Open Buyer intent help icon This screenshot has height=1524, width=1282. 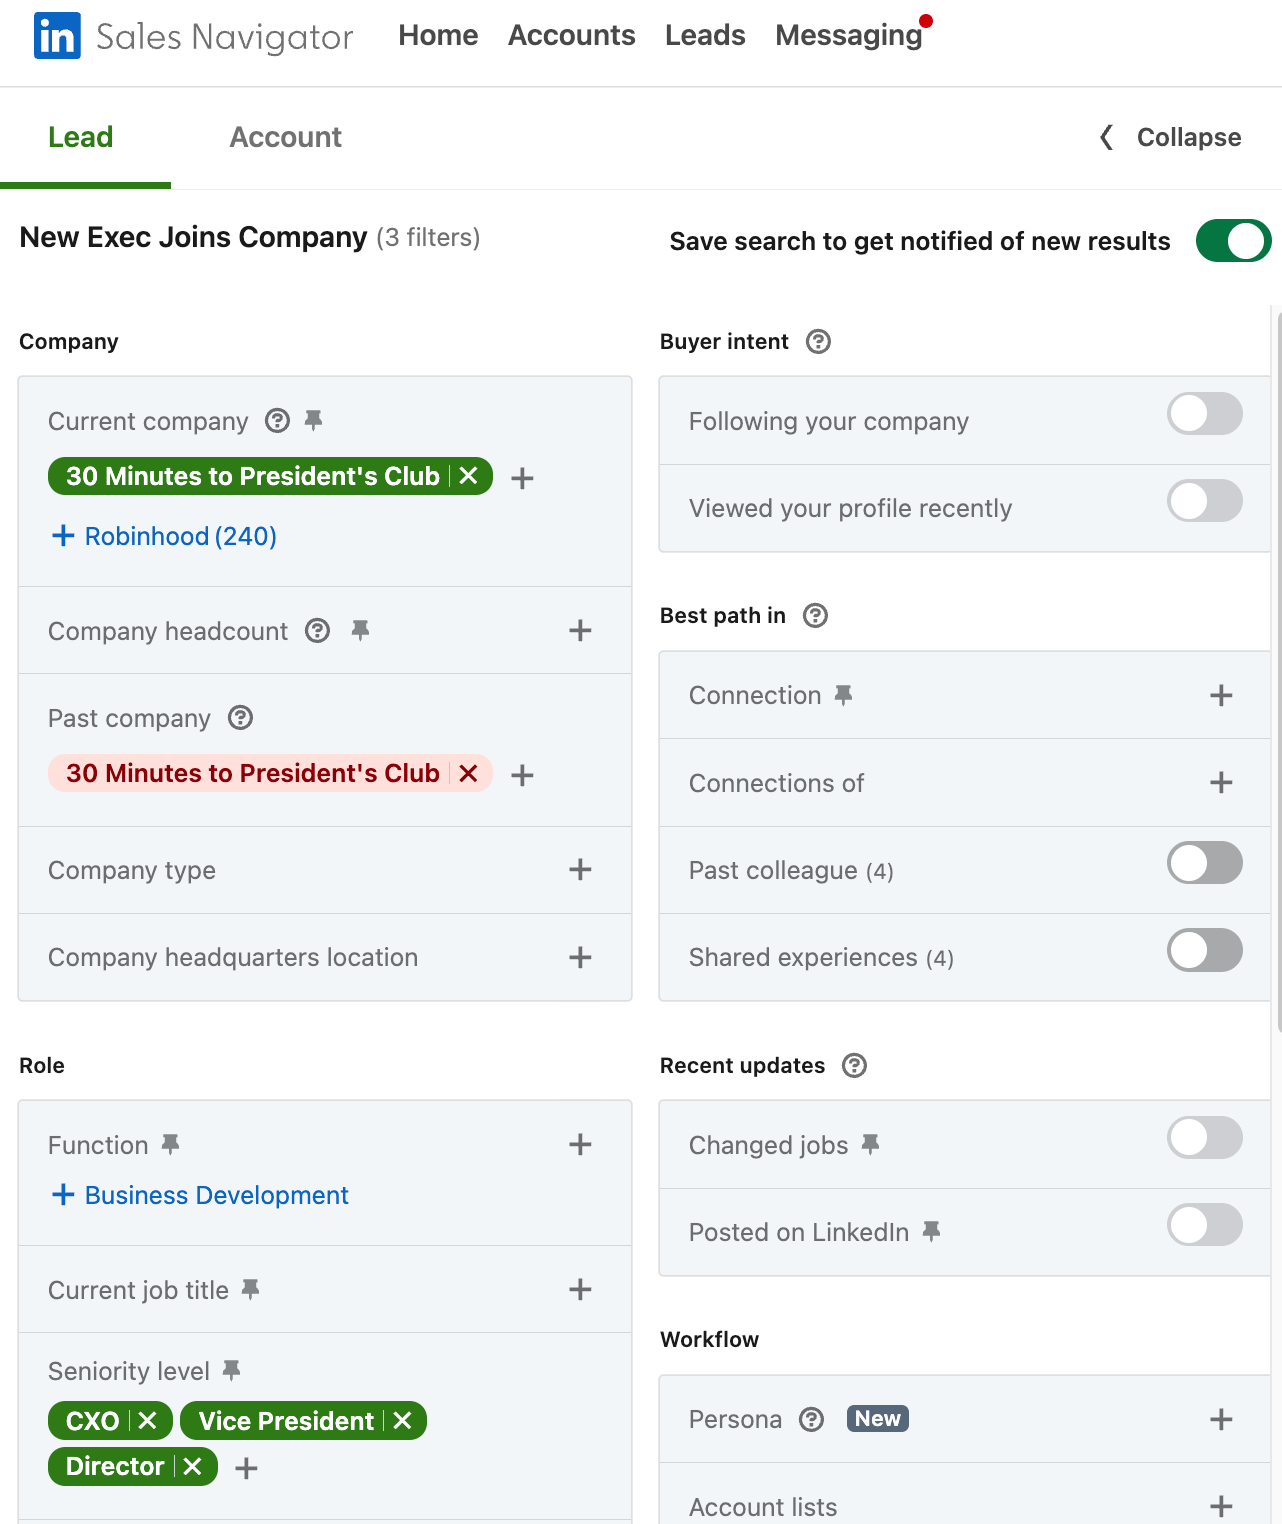[x=818, y=342]
